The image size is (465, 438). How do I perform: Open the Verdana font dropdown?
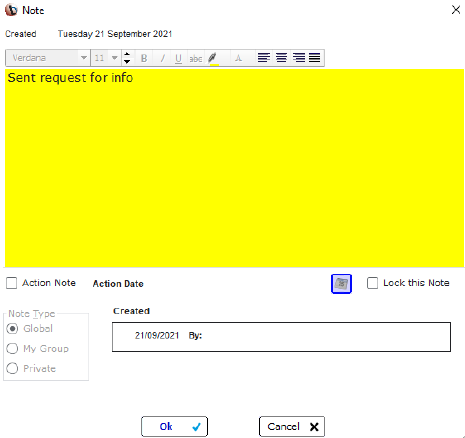click(84, 58)
